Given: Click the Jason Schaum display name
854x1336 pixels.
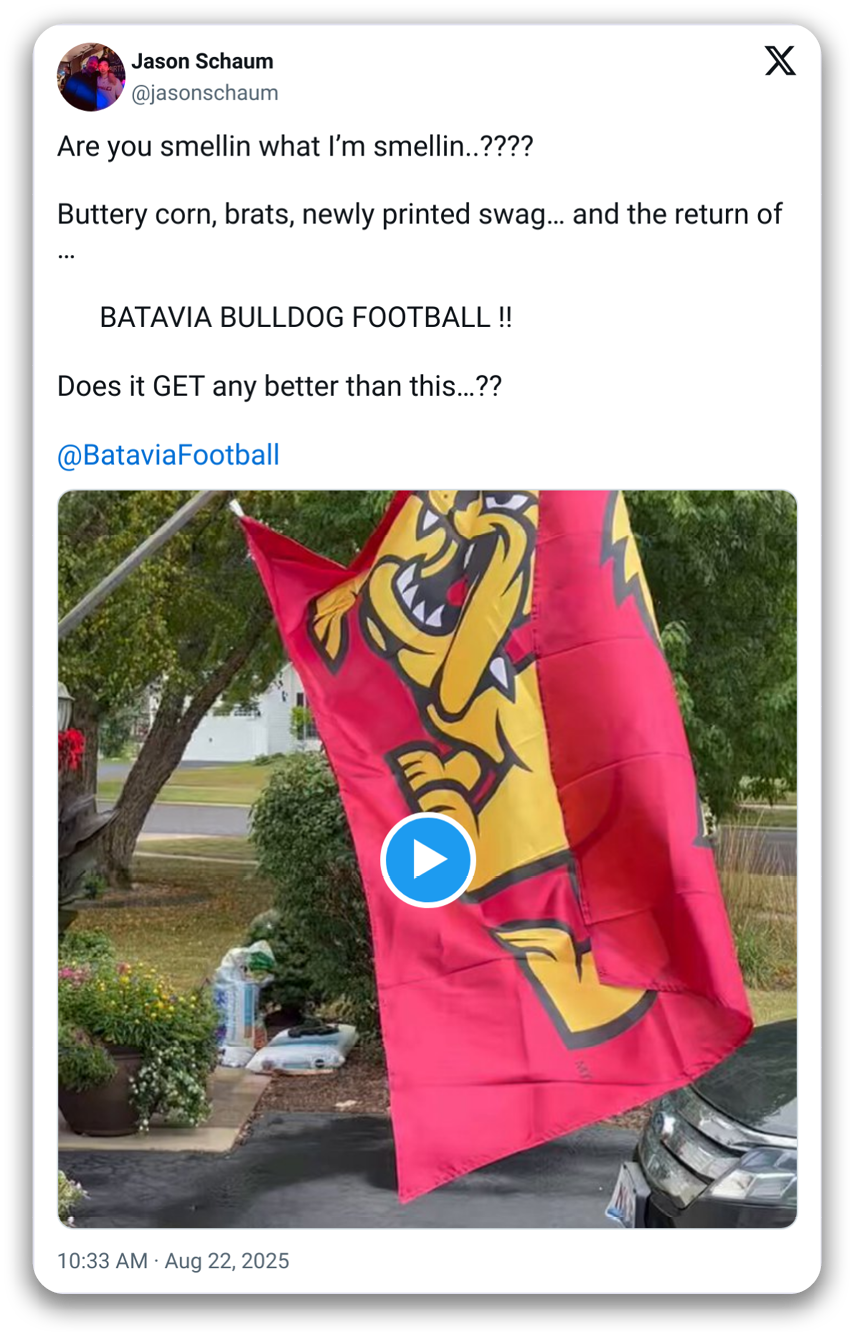Looking at the screenshot, I should coord(202,61).
